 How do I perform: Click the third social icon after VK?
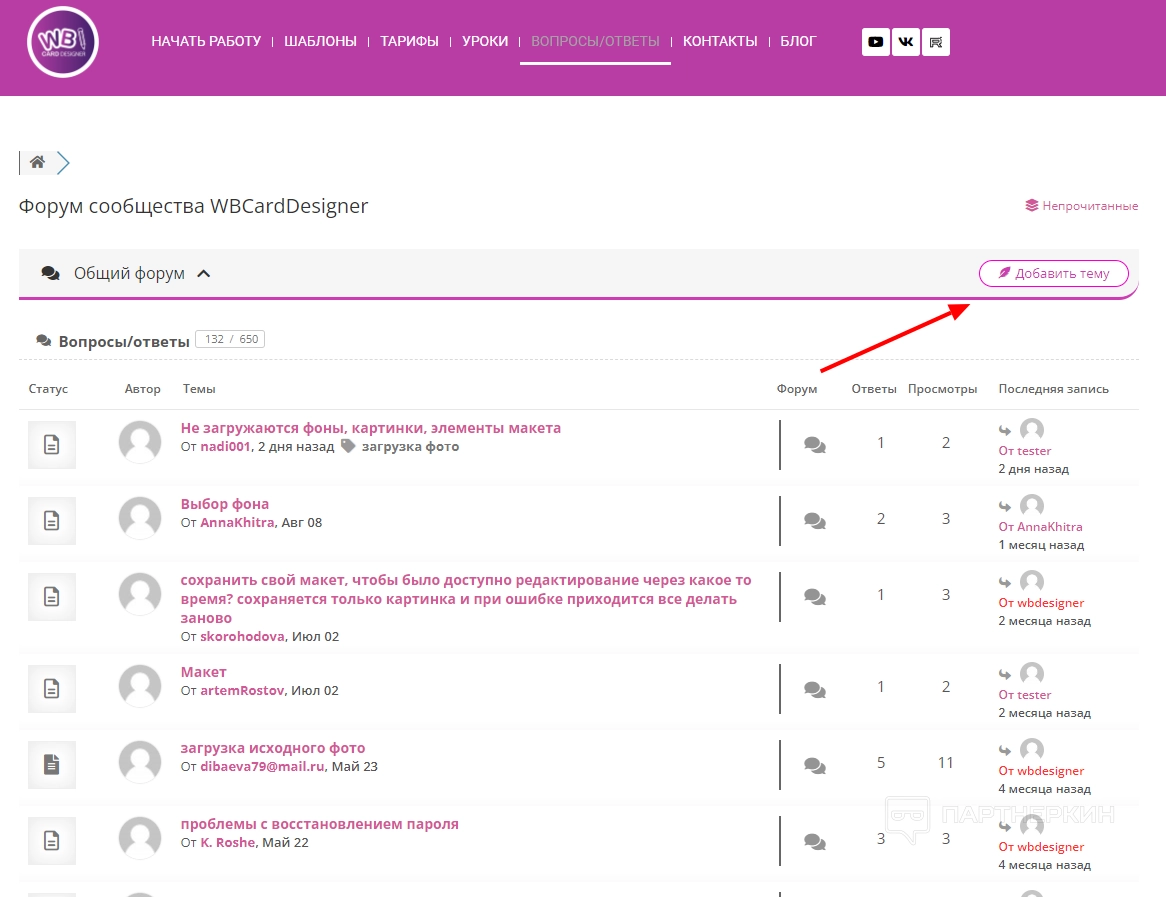tap(936, 42)
